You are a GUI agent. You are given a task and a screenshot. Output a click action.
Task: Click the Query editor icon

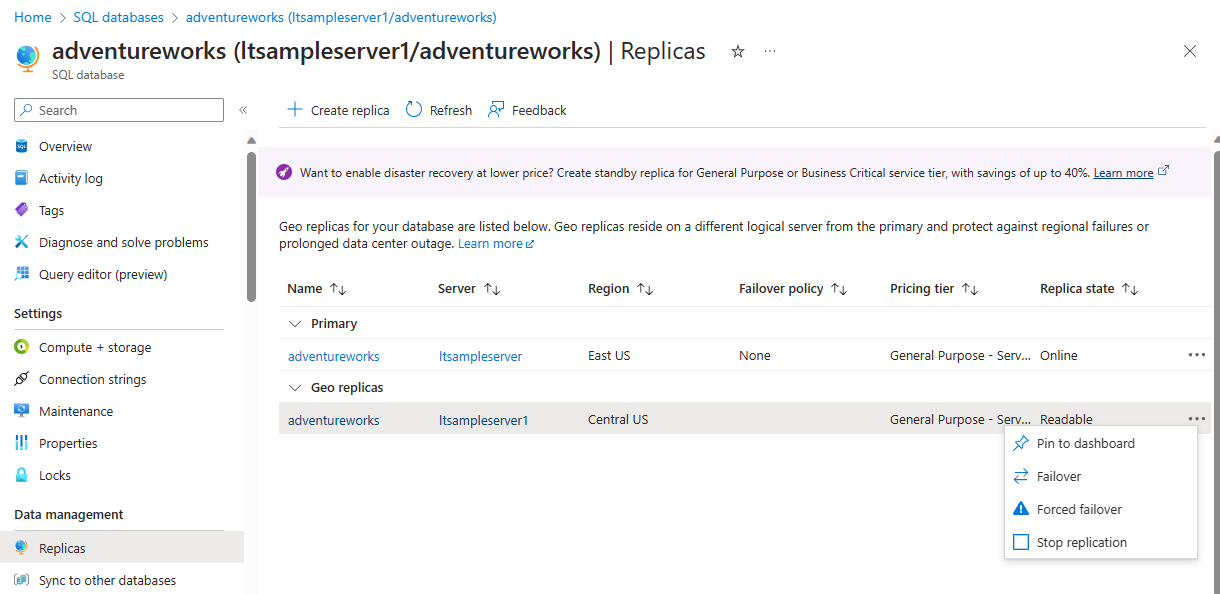(x=22, y=274)
